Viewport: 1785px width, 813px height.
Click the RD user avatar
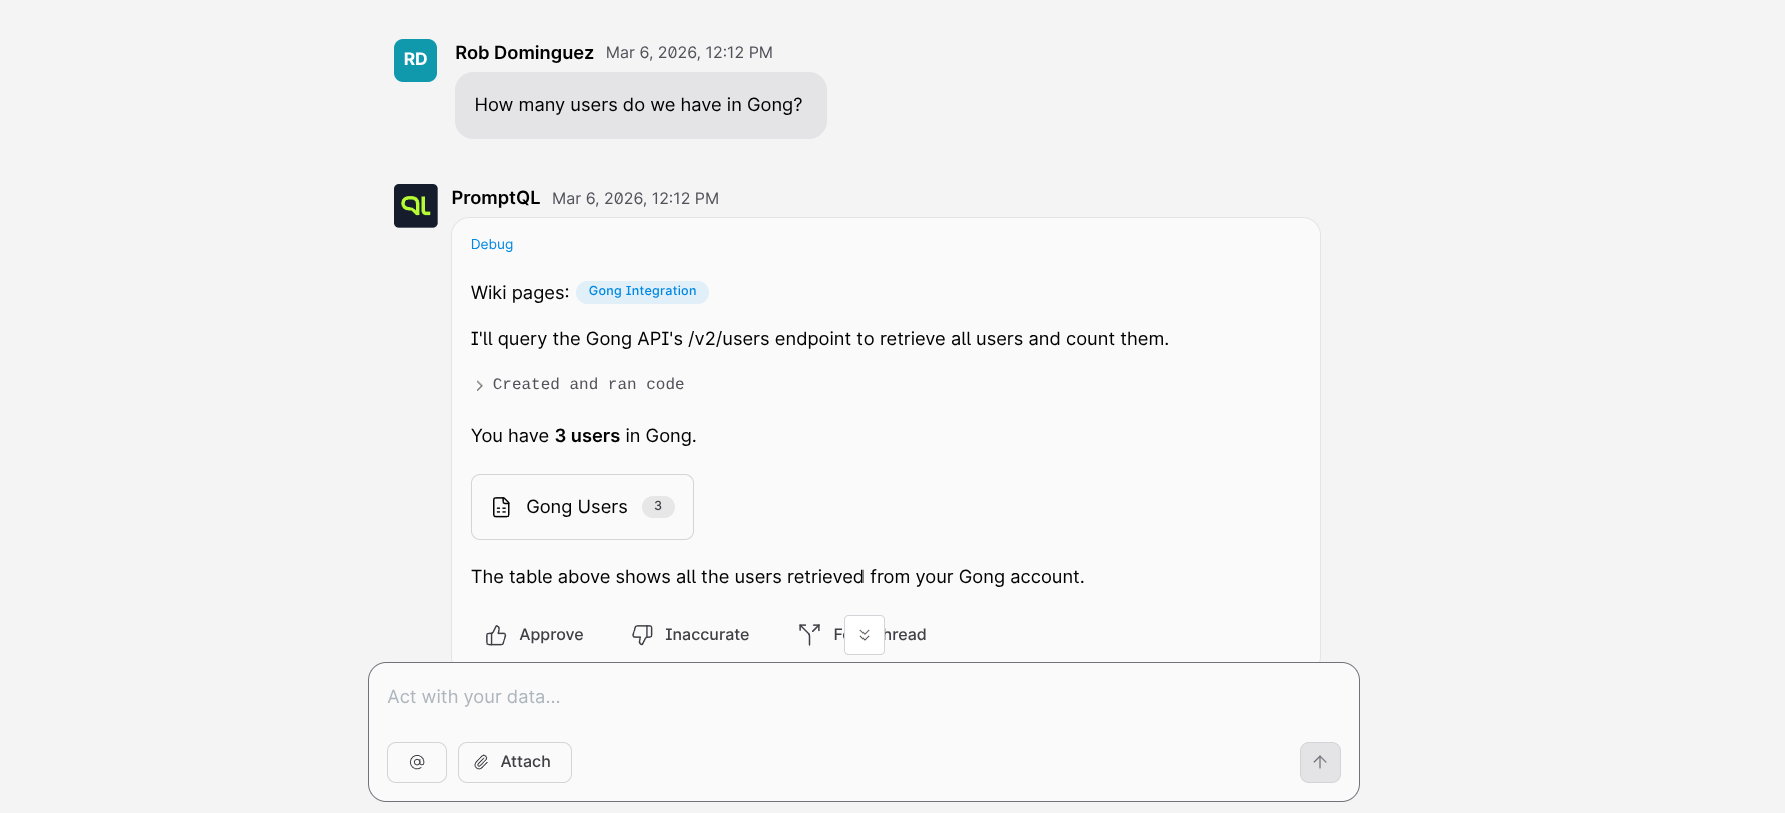tap(415, 60)
